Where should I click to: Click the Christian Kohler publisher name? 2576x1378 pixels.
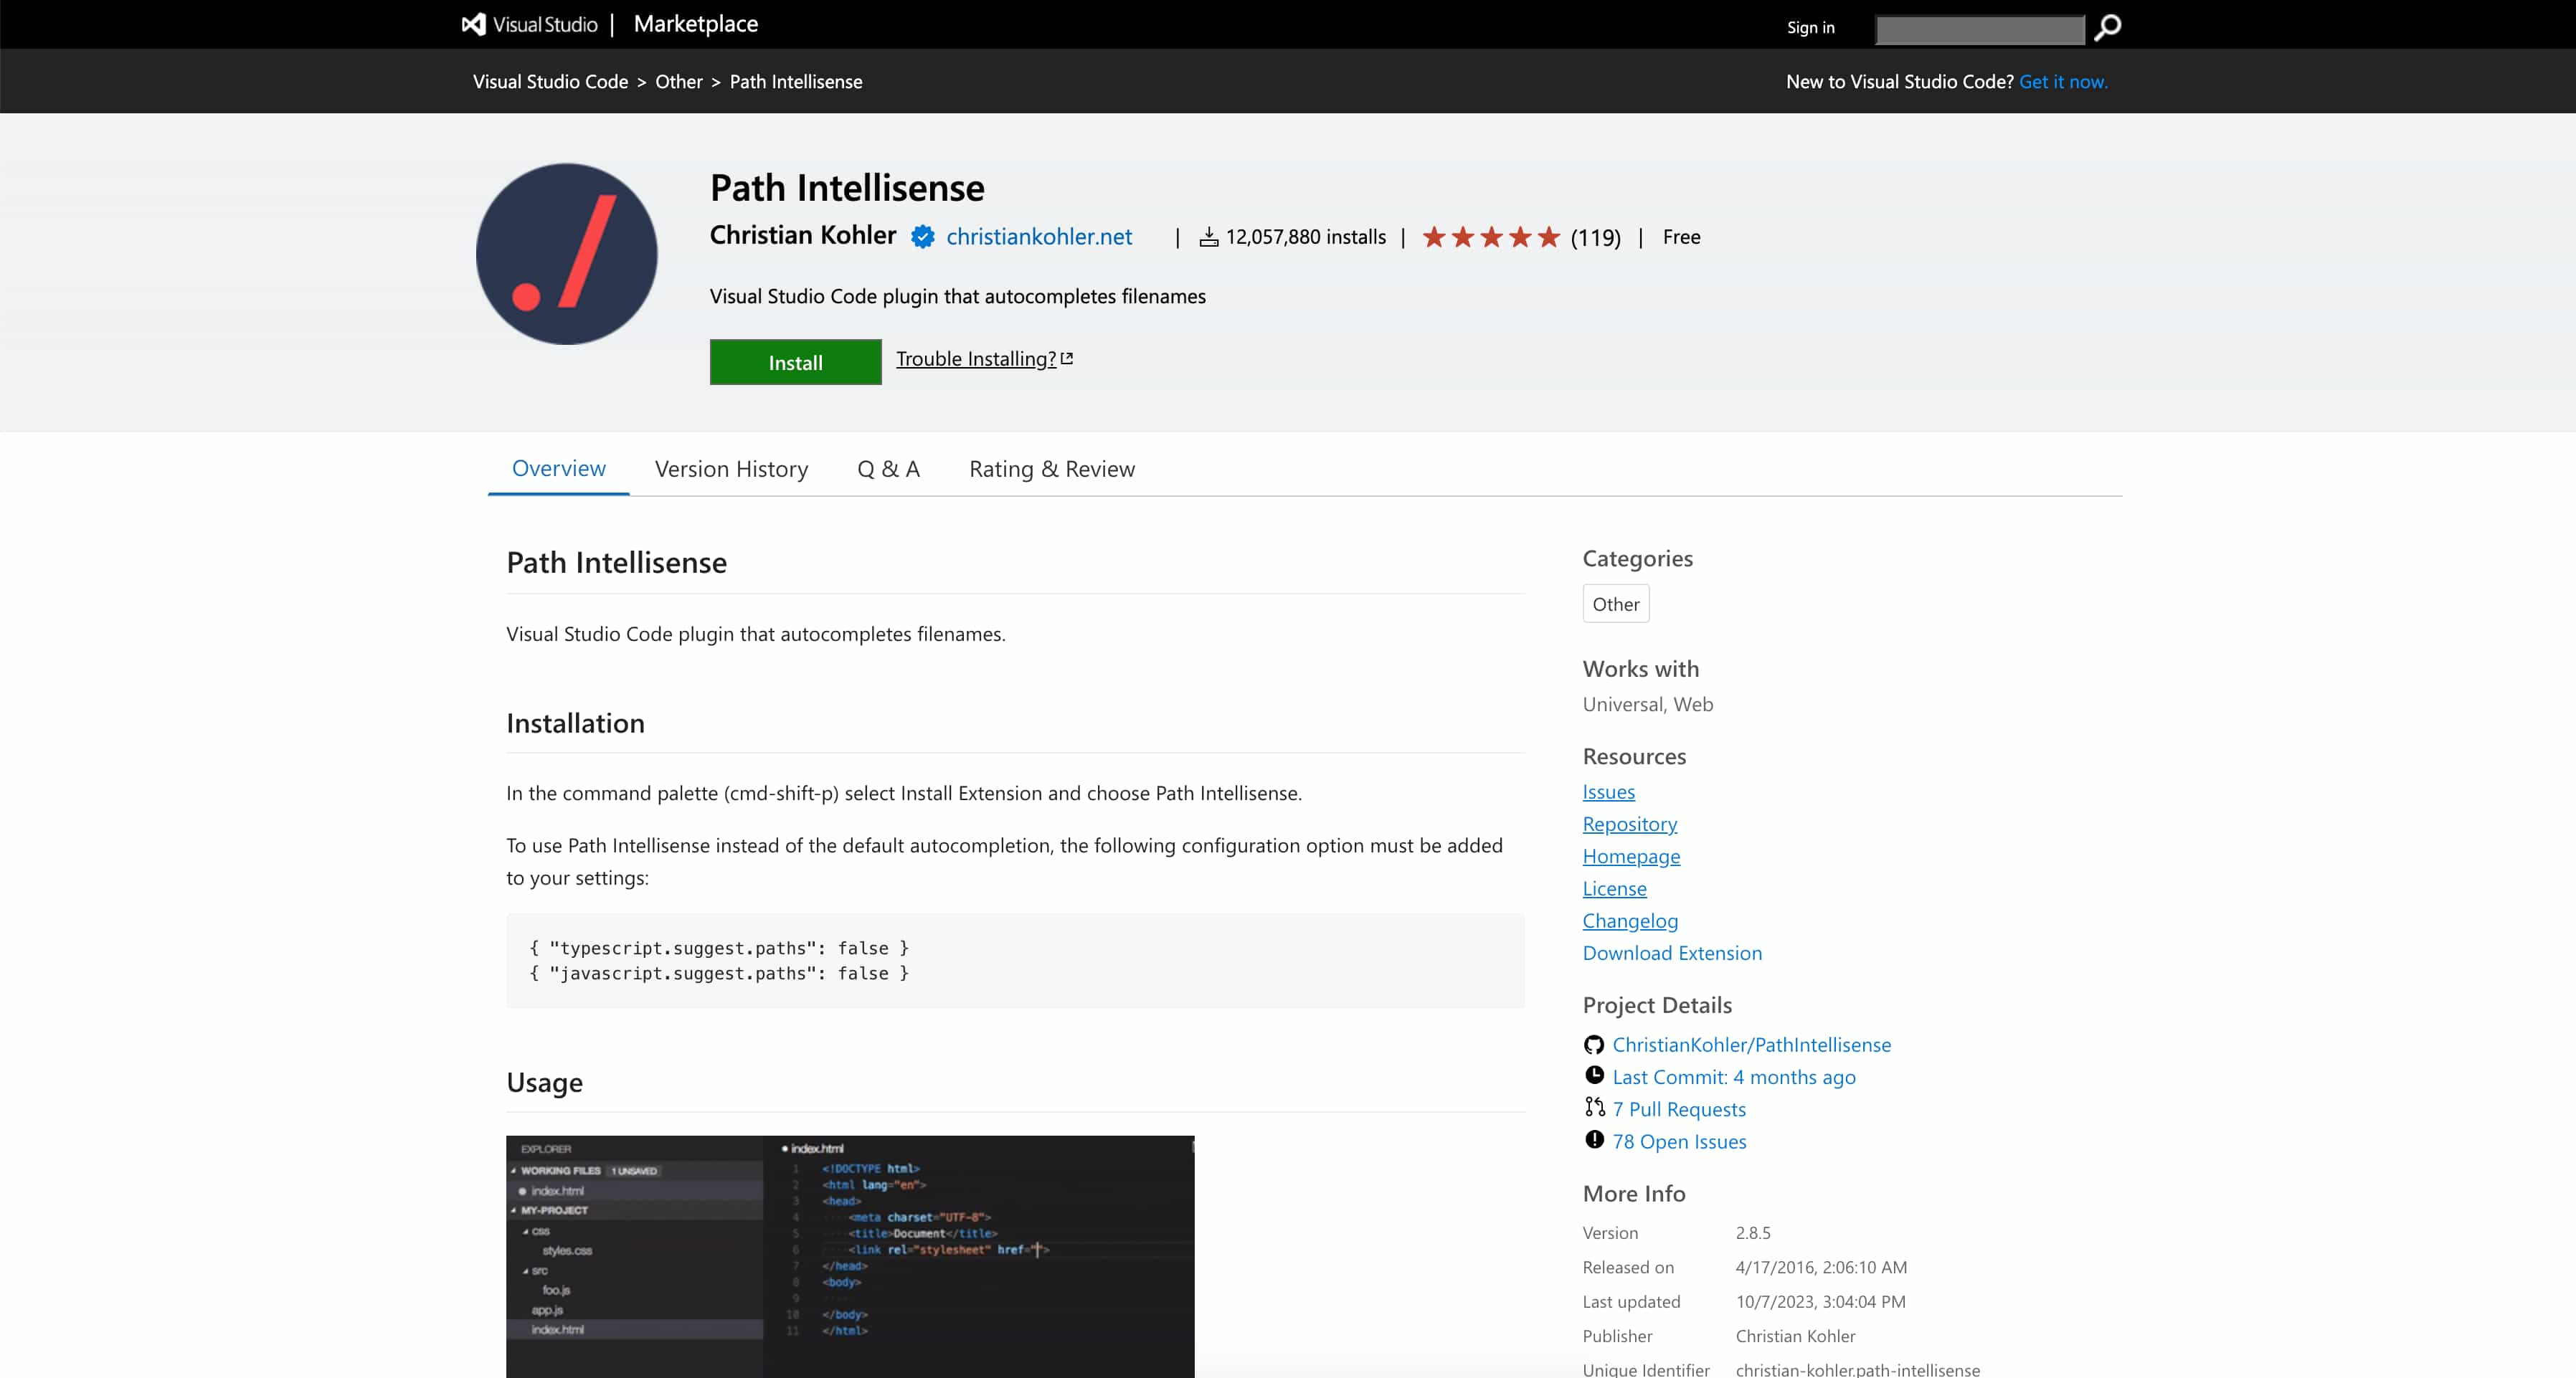pos(803,235)
